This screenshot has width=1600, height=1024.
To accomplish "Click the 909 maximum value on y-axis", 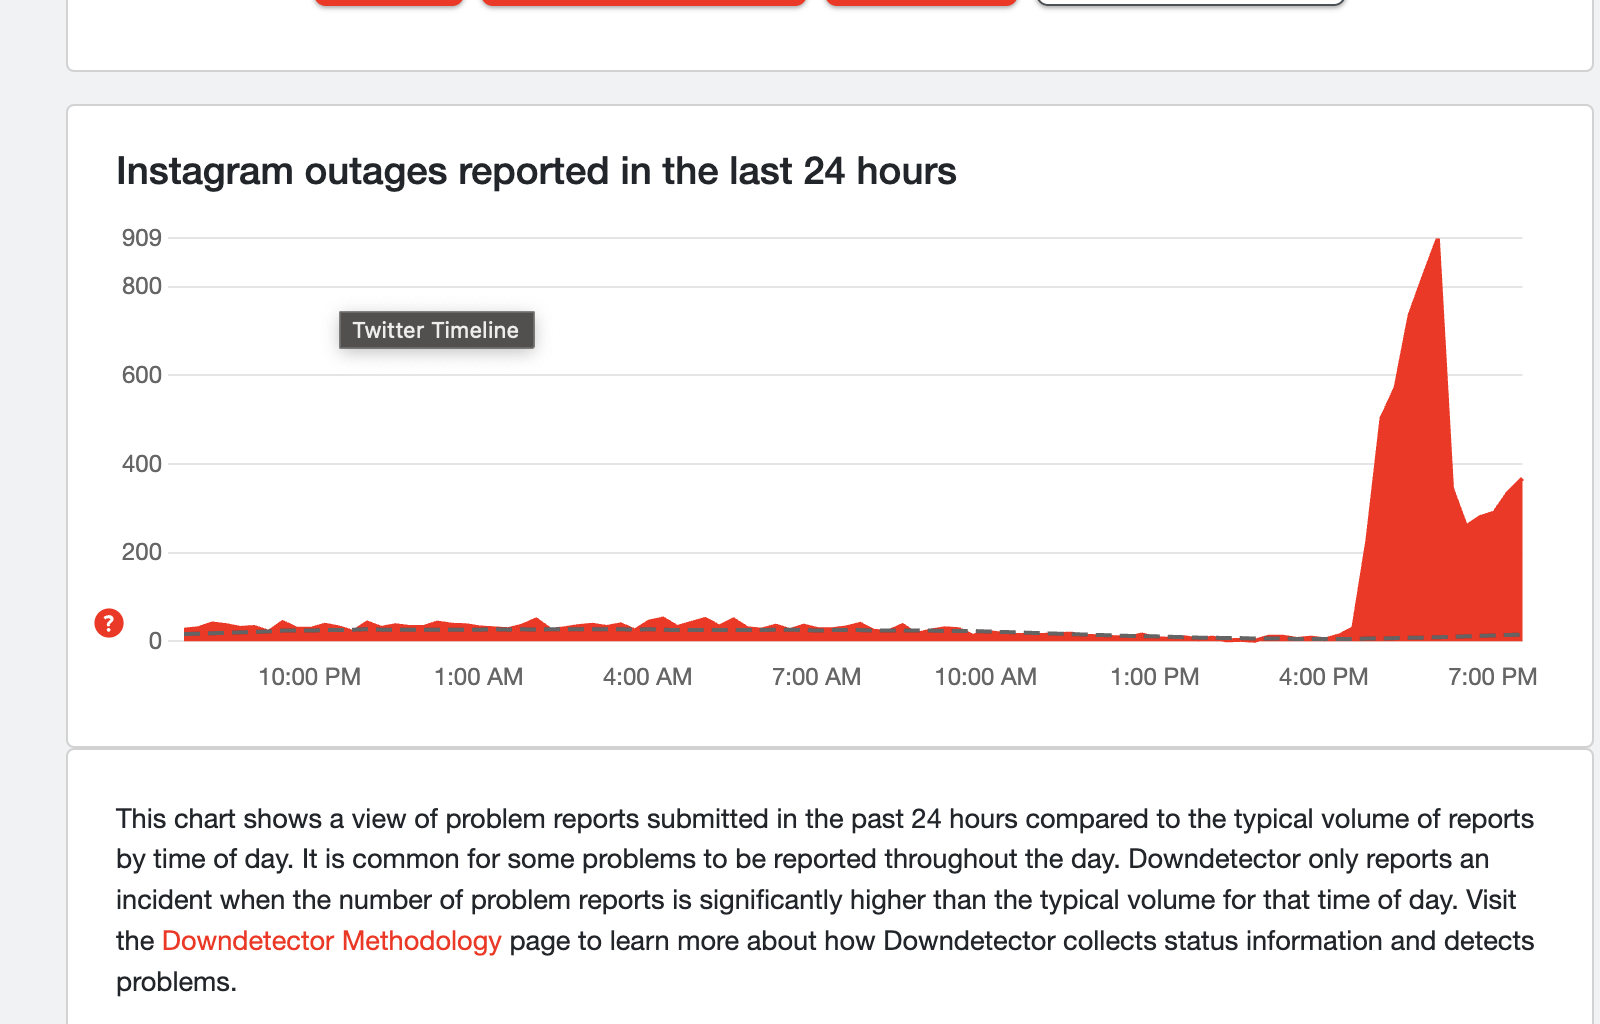I will pyautogui.click(x=141, y=238).
